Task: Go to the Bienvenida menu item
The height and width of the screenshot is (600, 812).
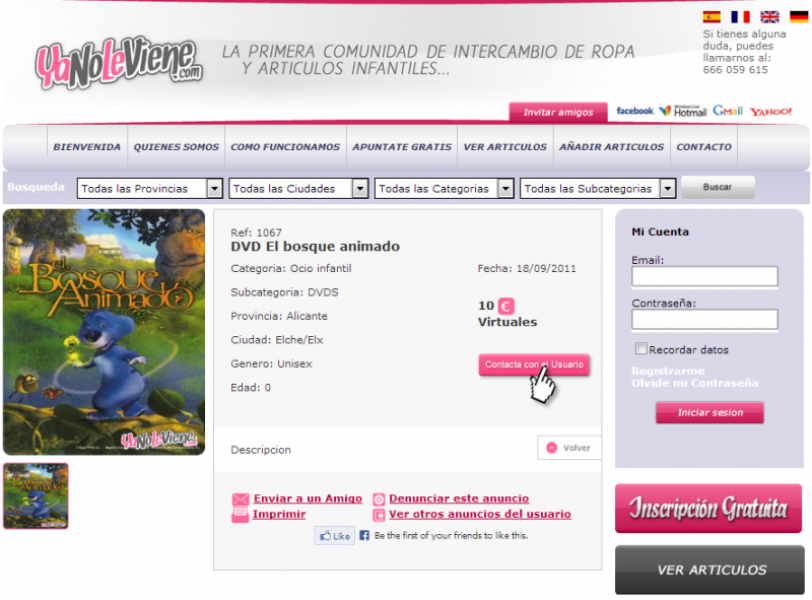Action: point(87,147)
